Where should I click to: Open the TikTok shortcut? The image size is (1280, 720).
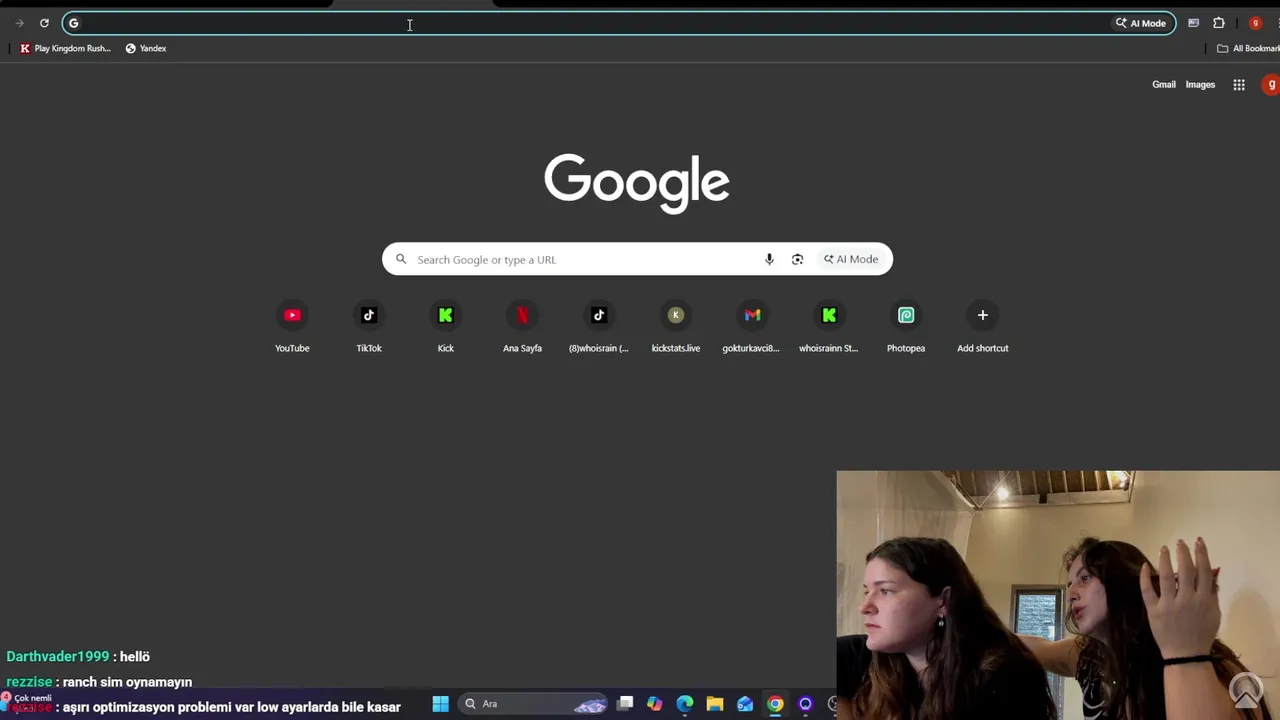tap(369, 328)
